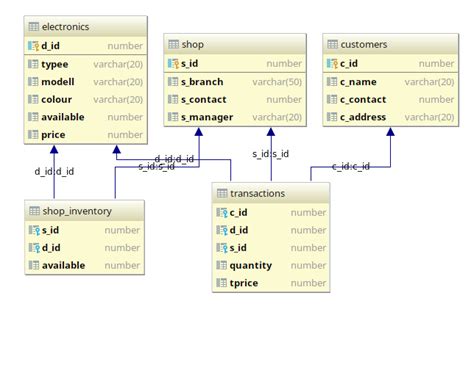Select the price column in electronics
Viewport: 474px width, 370px height.
[x=53, y=135]
